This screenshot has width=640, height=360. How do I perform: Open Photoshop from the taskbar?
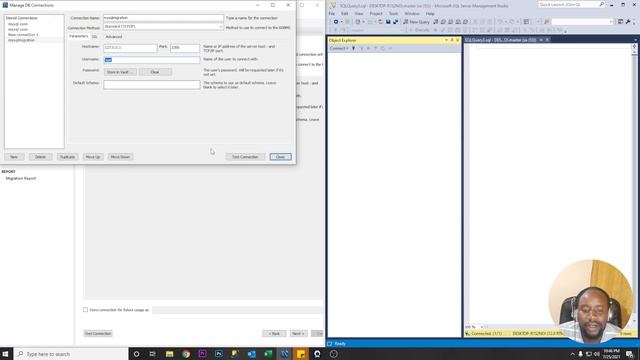[219, 354]
